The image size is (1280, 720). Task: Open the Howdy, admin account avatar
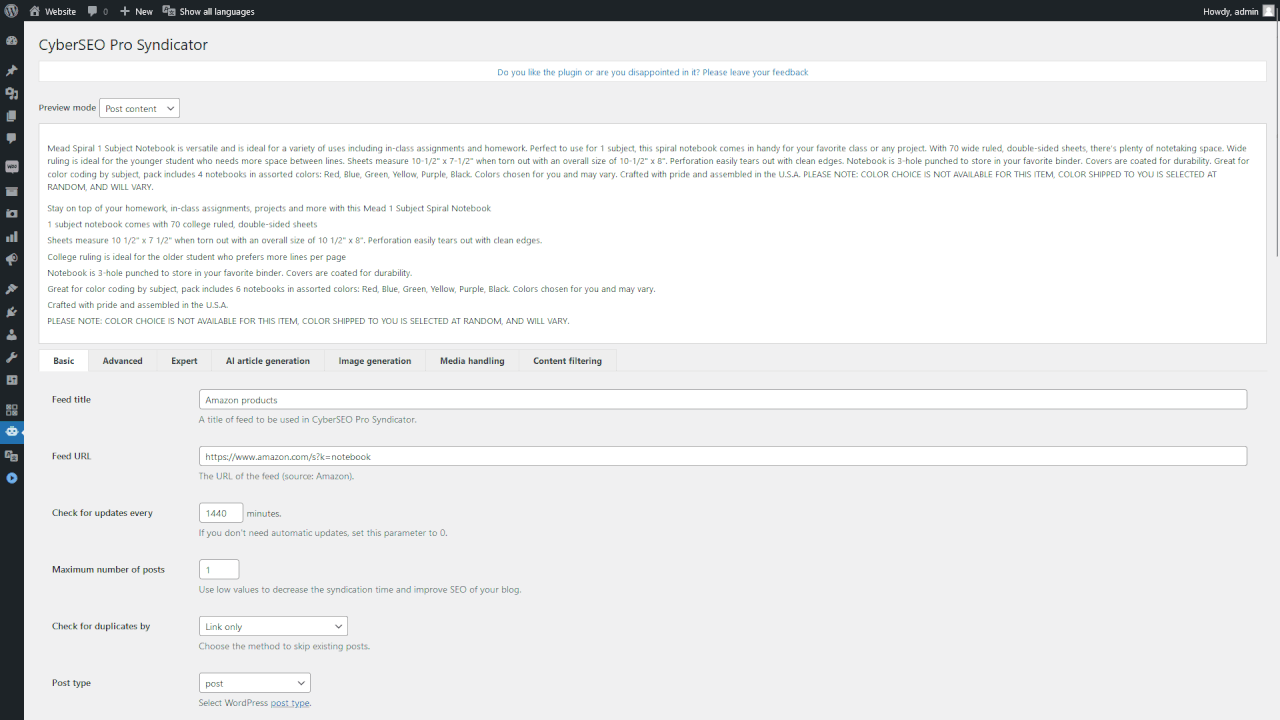[x=1268, y=11]
